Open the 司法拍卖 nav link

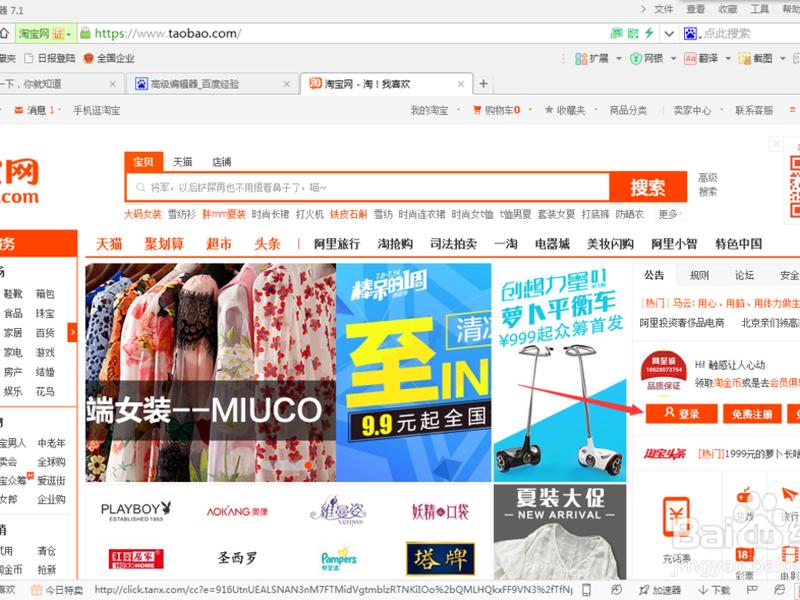(453, 244)
